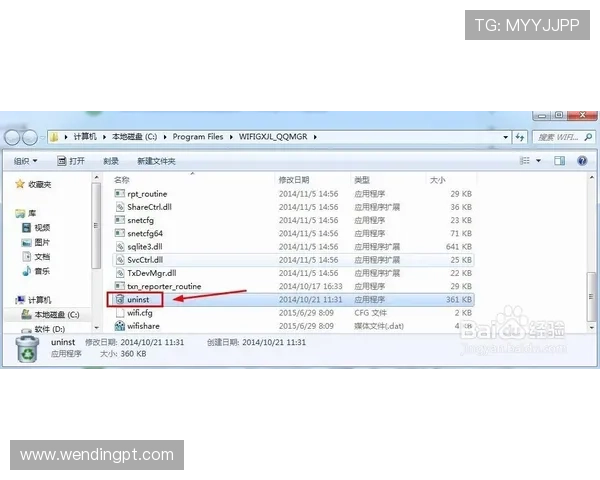The image size is (600, 480).
Task: Open 文档 library
Action: [x=36, y=257]
